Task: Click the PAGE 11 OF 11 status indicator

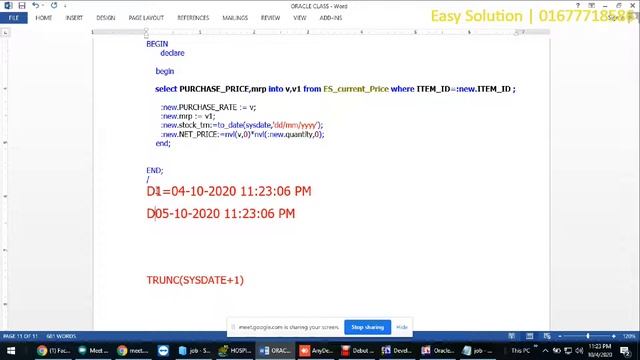Action: (20, 336)
